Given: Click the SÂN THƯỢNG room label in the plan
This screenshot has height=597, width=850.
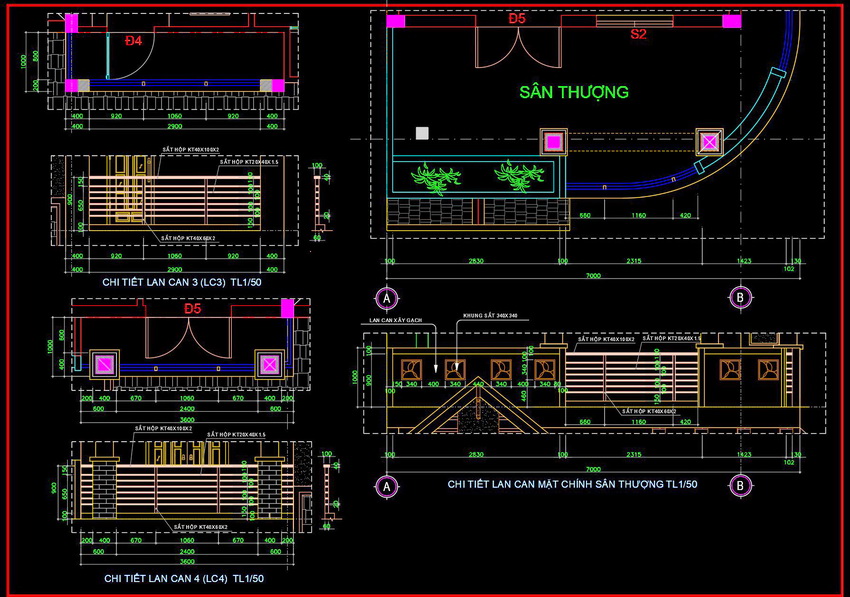Looking at the screenshot, I should point(574,92).
